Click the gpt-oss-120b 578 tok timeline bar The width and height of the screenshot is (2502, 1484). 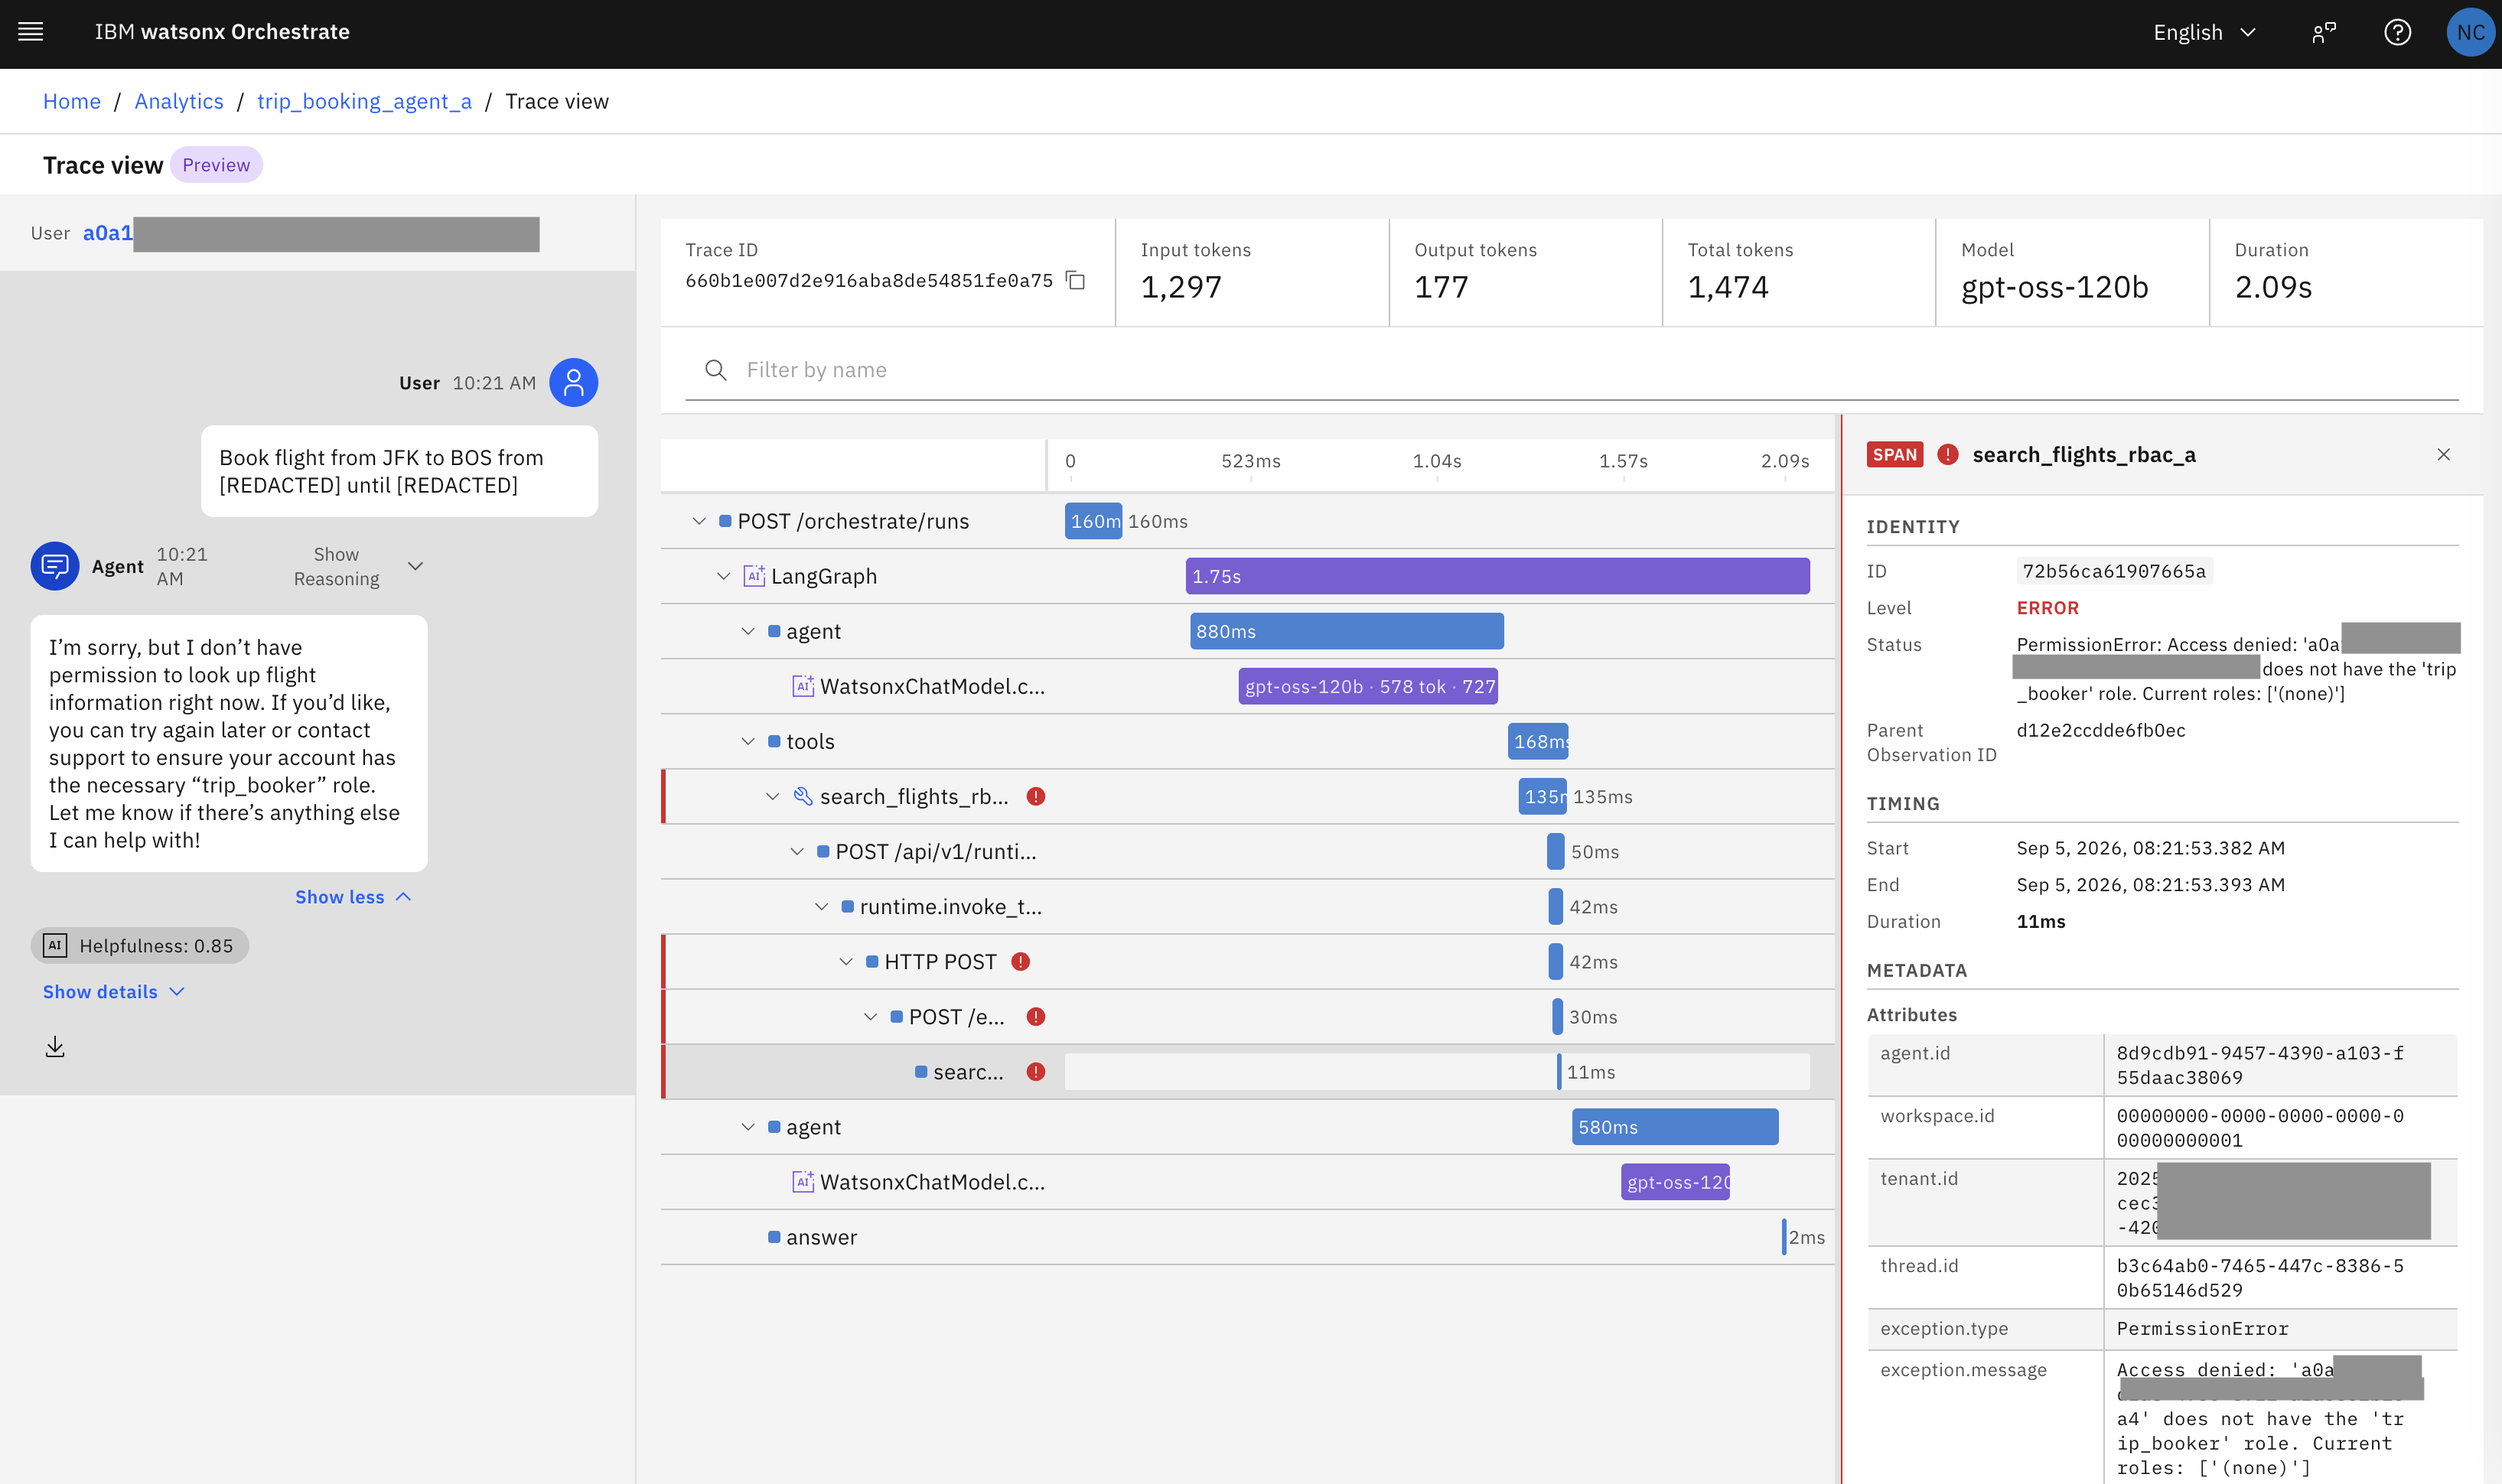click(1367, 686)
